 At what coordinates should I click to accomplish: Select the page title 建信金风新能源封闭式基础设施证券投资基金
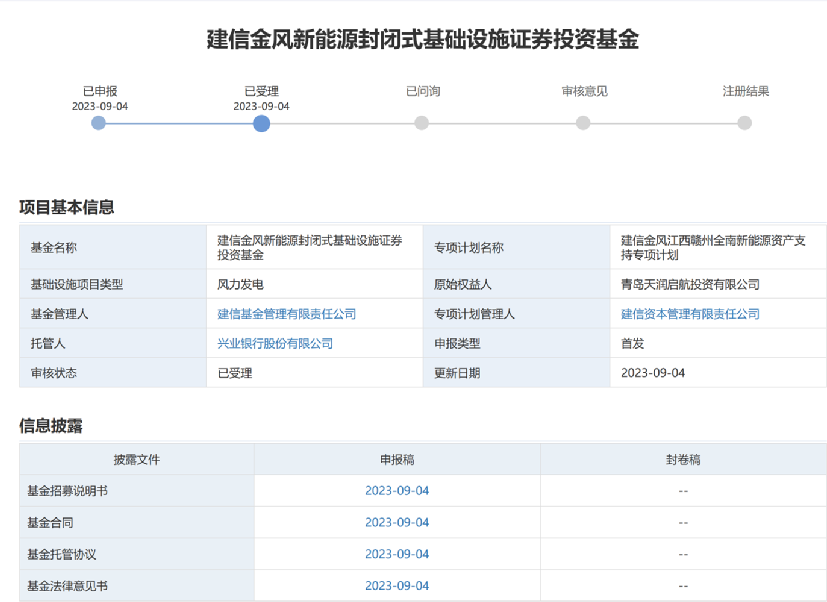pyautogui.click(x=422, y=40)
